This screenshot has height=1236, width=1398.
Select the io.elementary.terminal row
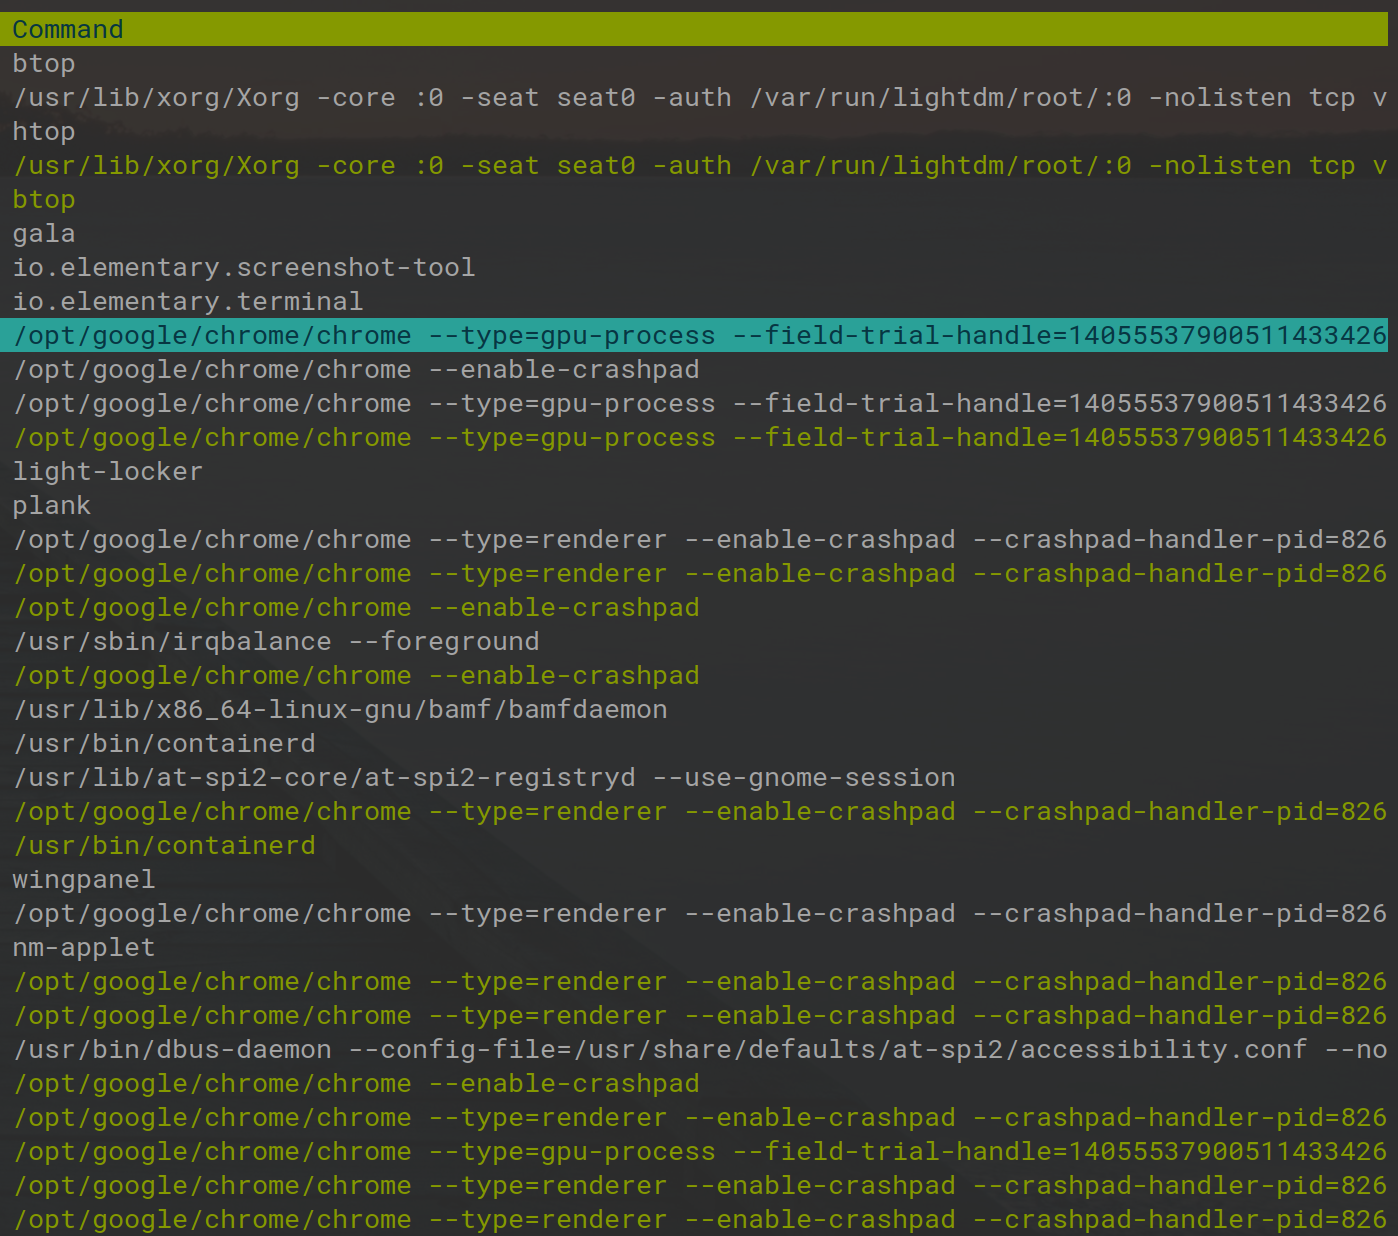point(694,301)
